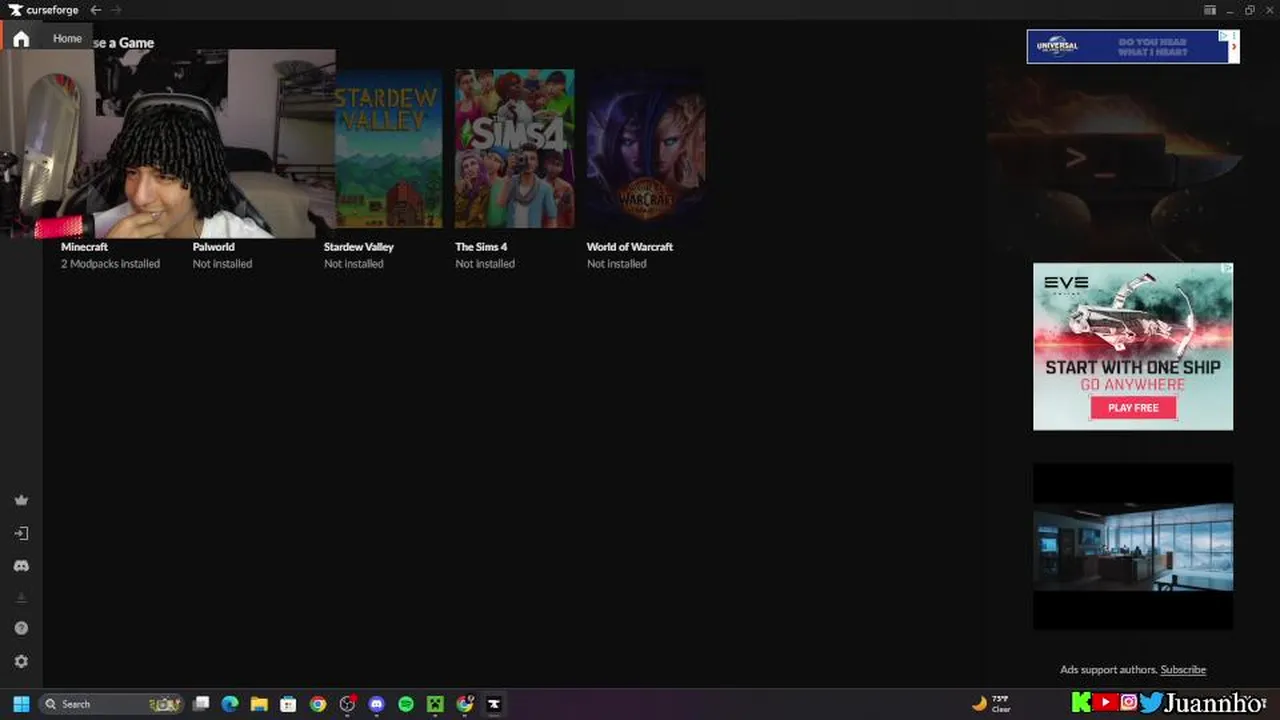The height and width of the screenshot is (720, 1280).
Task: Open the second Chrome profile icon on the taskbar
Action: point(464,704)
